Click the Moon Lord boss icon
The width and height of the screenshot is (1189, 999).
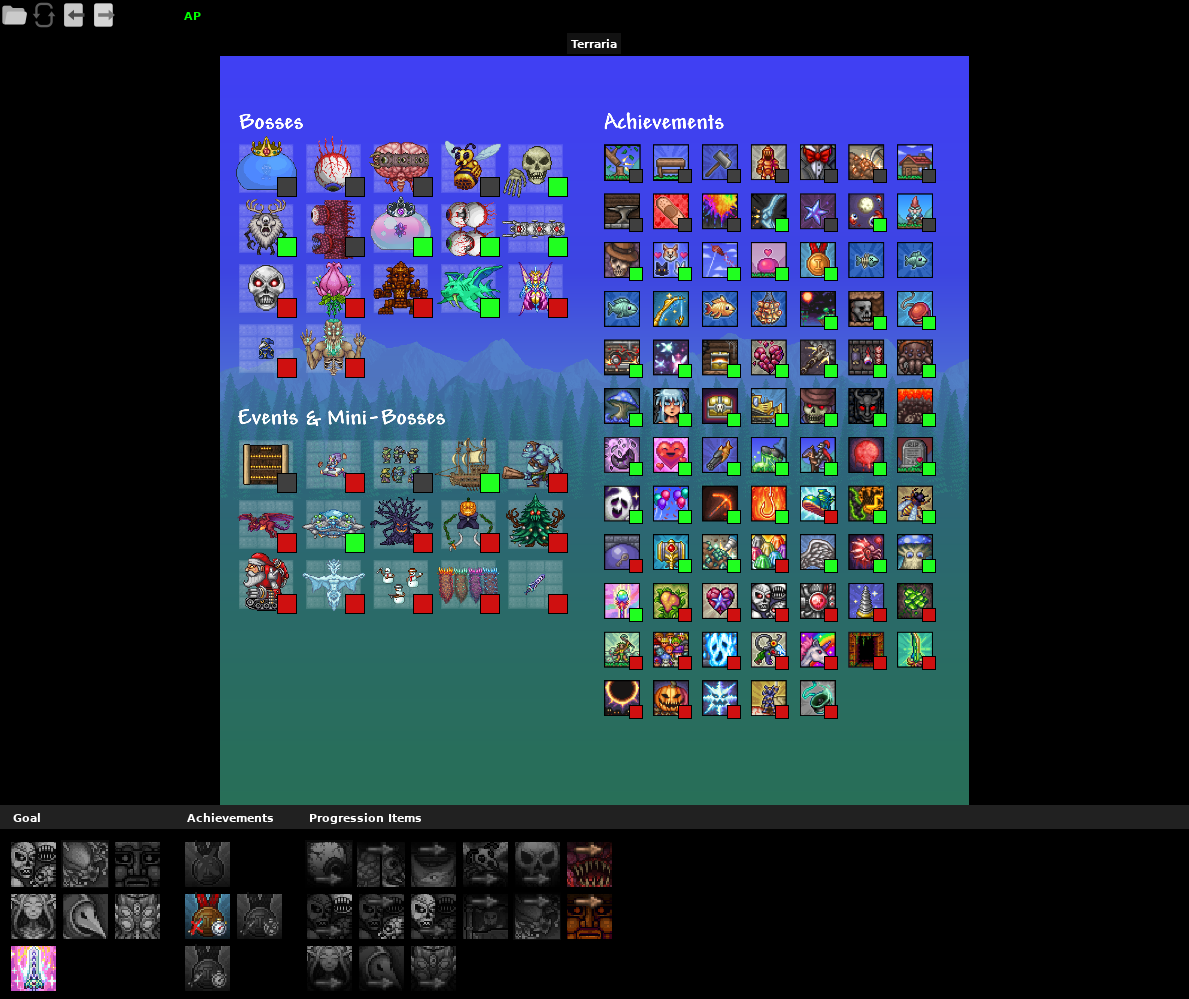click(x=334, y=350)
